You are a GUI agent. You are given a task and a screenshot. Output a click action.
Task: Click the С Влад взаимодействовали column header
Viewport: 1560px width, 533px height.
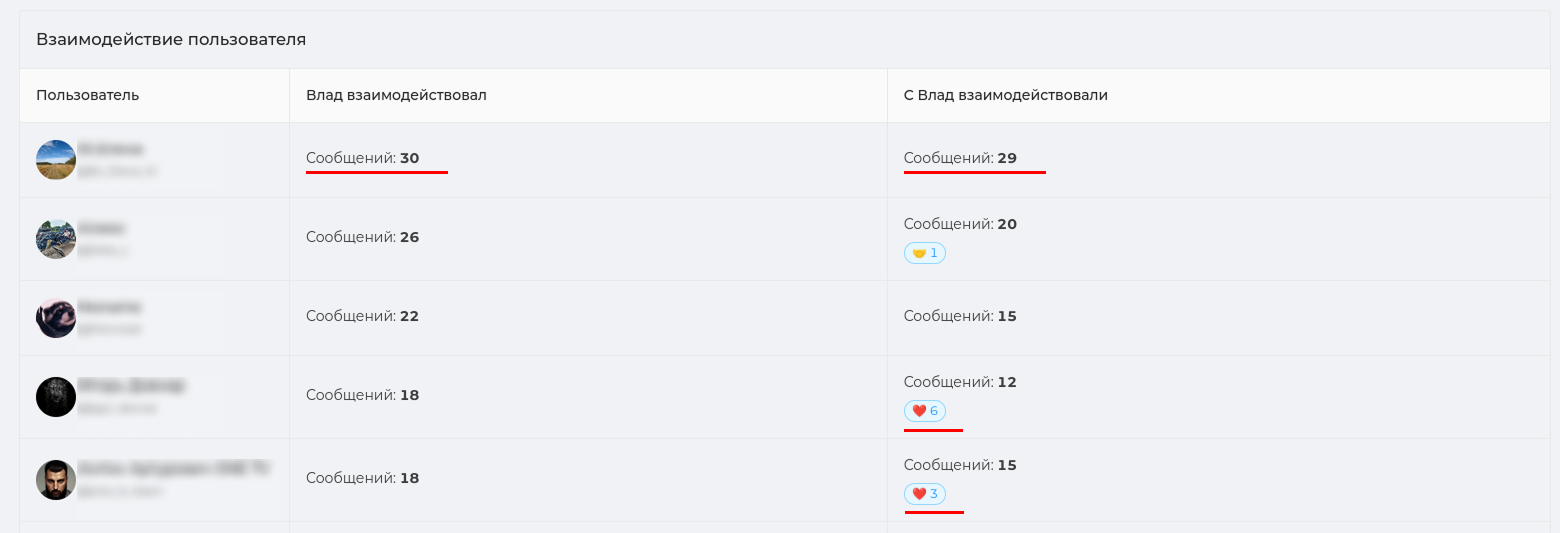pos(1006,95)
